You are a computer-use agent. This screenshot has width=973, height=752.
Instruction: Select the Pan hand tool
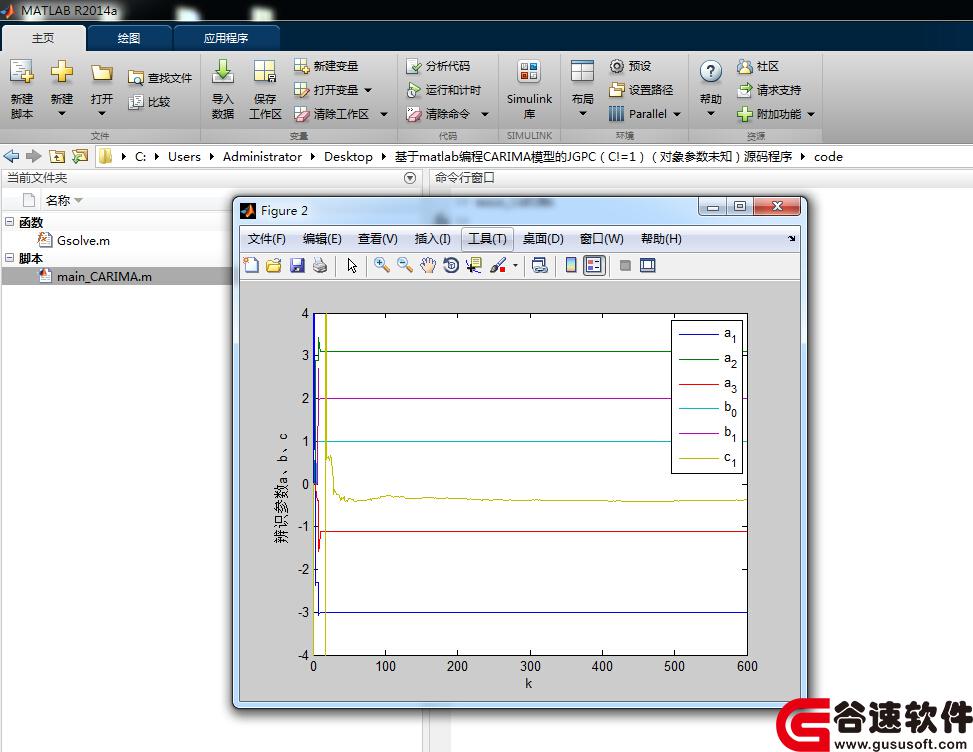click(428, 266)
